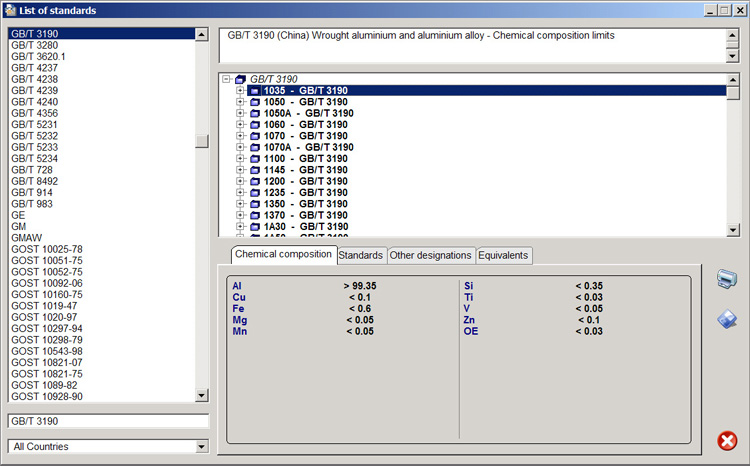This screenshot has height=466, width=750.
Task: Select the 1A30 - GB/T 3190 tree row
Action: click(306, 227)
